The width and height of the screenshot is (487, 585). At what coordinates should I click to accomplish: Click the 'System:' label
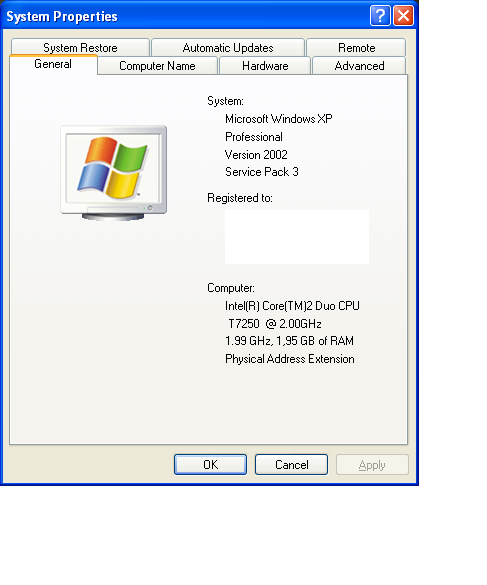[225, 101]
